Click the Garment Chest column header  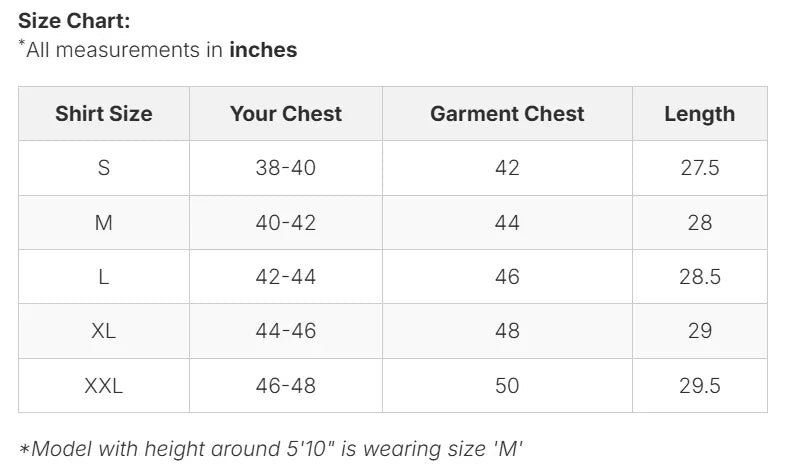point(507,114)
